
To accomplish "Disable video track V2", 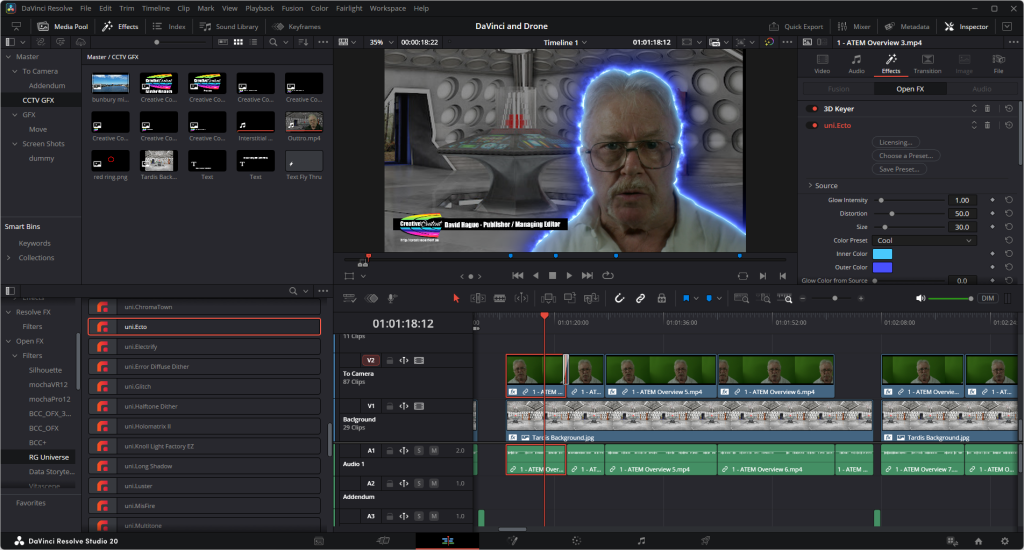I will (x=419, y=361).
